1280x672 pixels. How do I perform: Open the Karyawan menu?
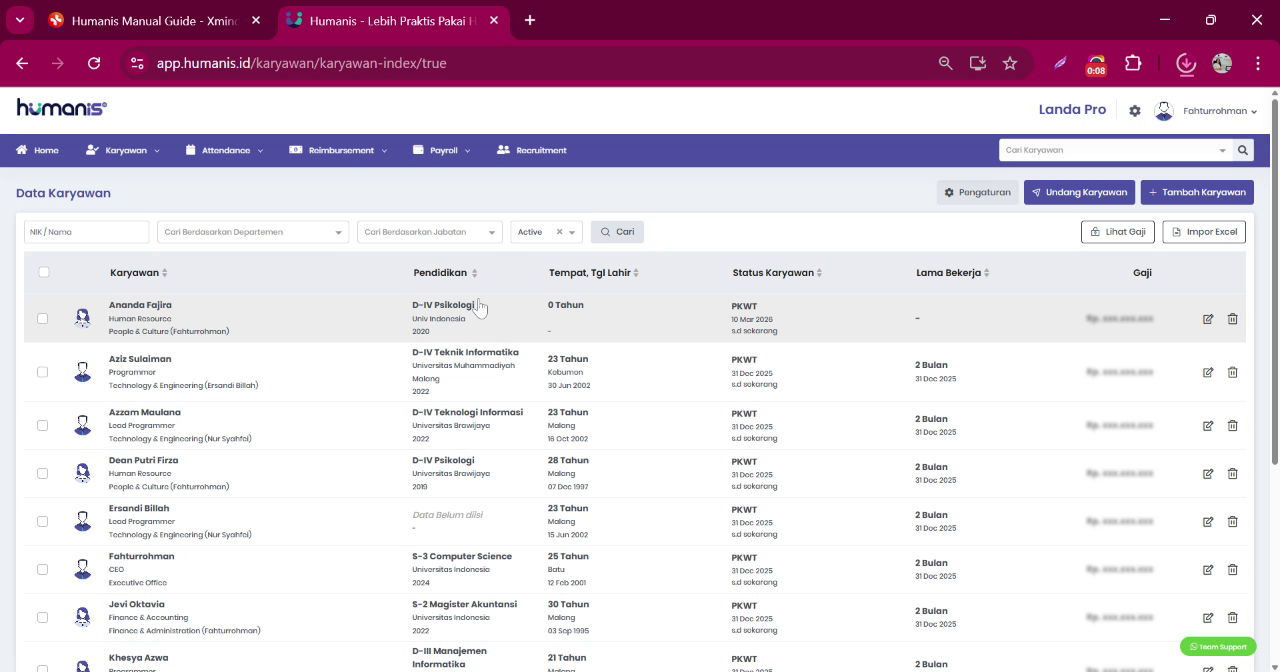point(122,150)
